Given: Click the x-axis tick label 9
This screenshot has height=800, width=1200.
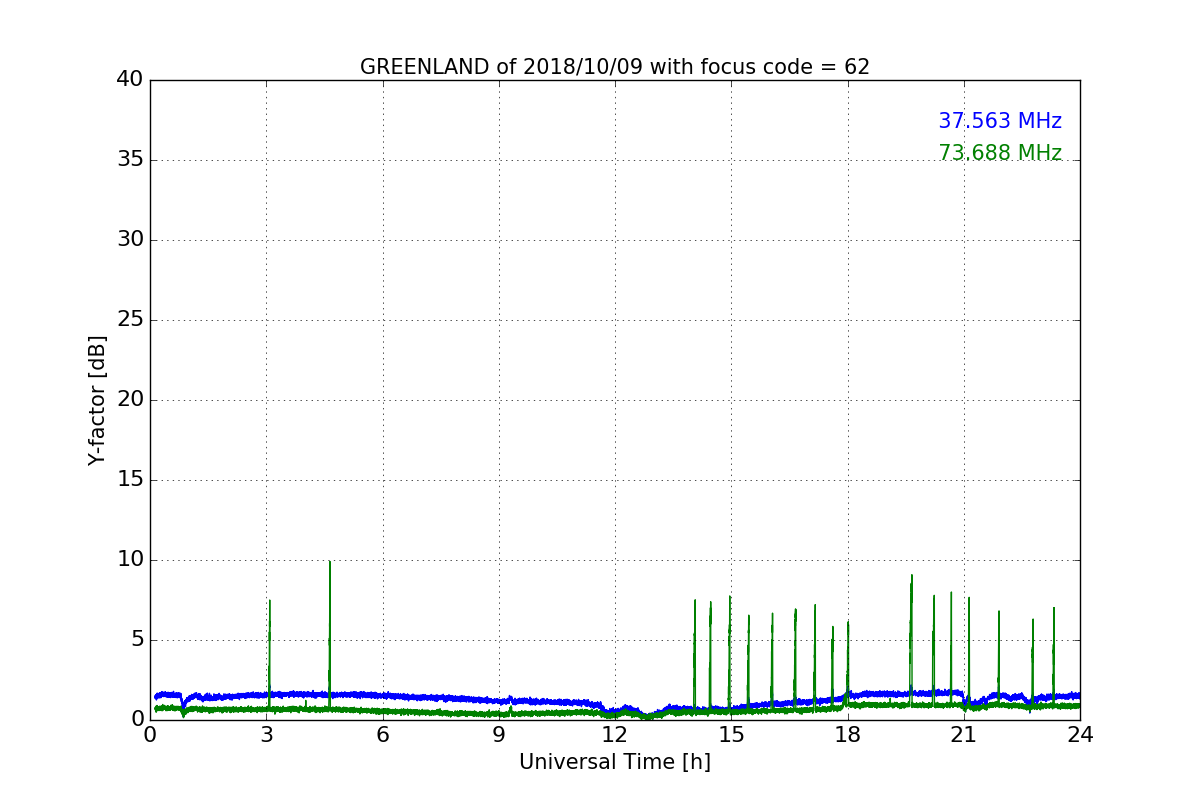Looking at the screenshot, I should (499, 735).
